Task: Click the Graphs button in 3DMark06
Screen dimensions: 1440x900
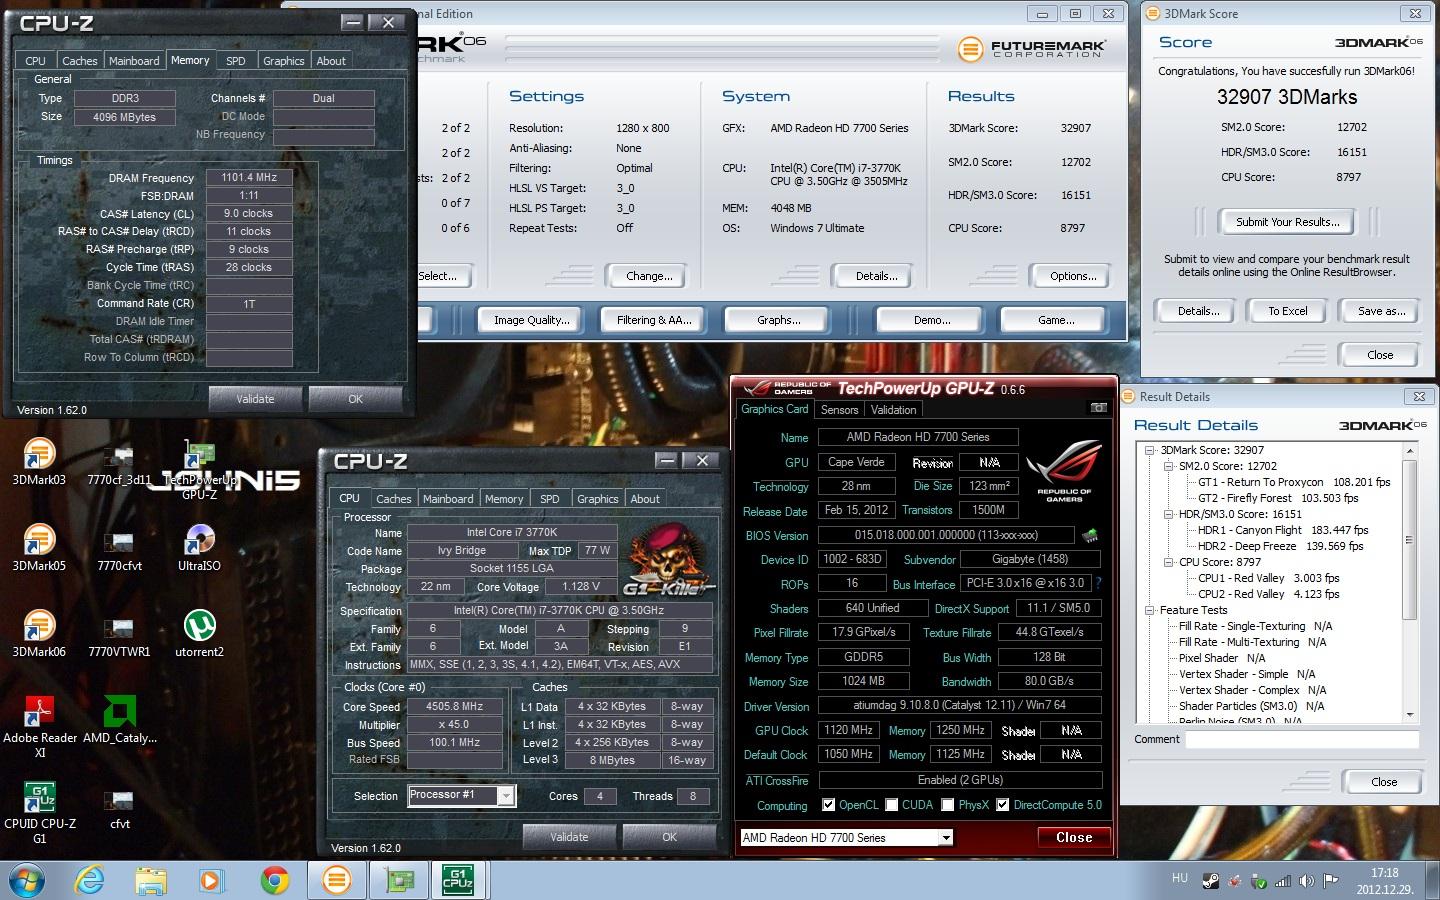Action: click(x=778, y=320)
